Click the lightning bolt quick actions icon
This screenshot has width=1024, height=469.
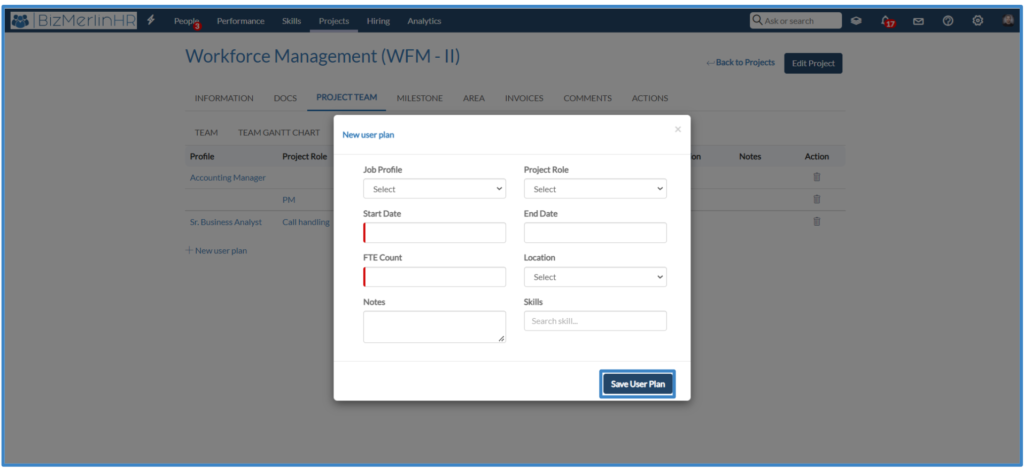coord(151,20)
